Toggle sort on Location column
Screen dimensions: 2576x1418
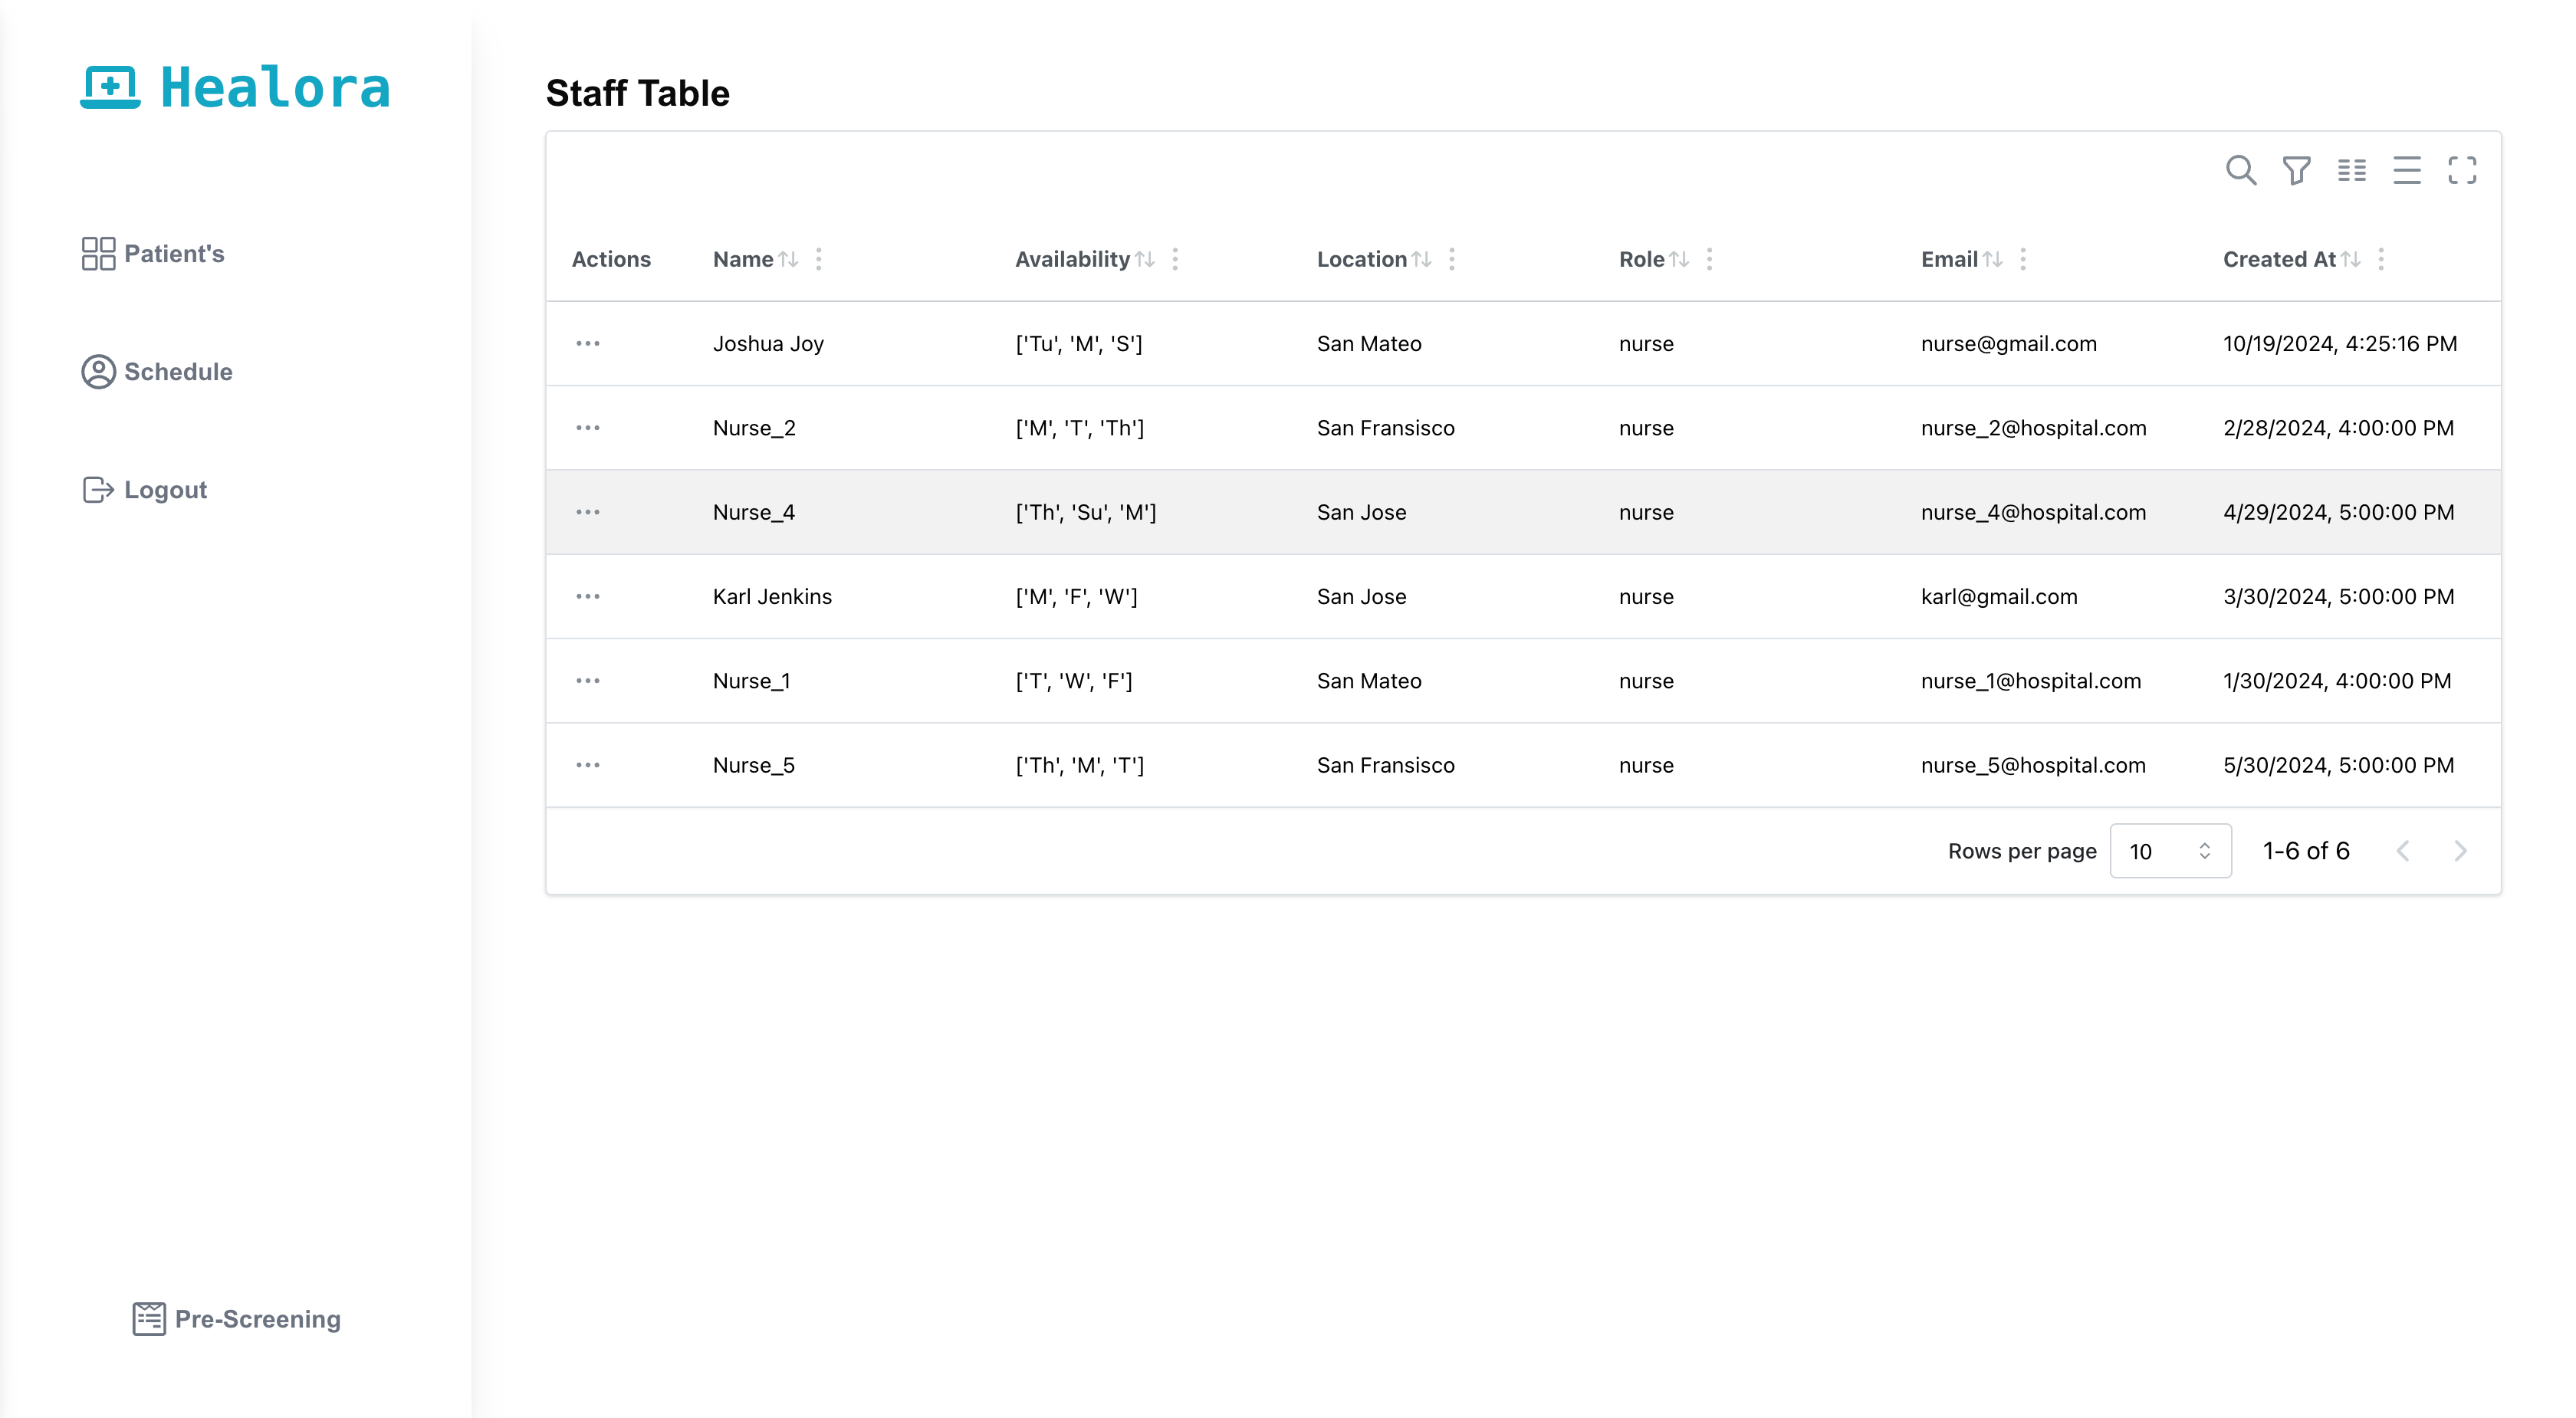1421,259
